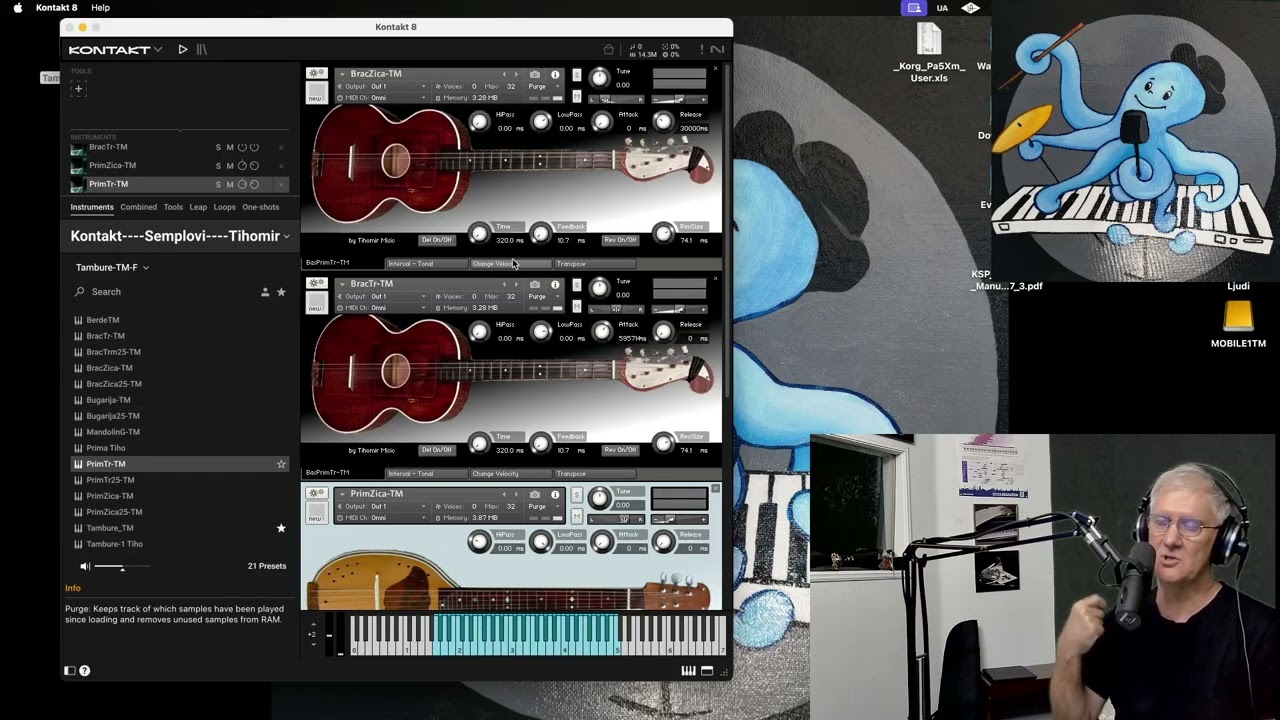Show info for BracZica-TM instrument

pos(555,74)
